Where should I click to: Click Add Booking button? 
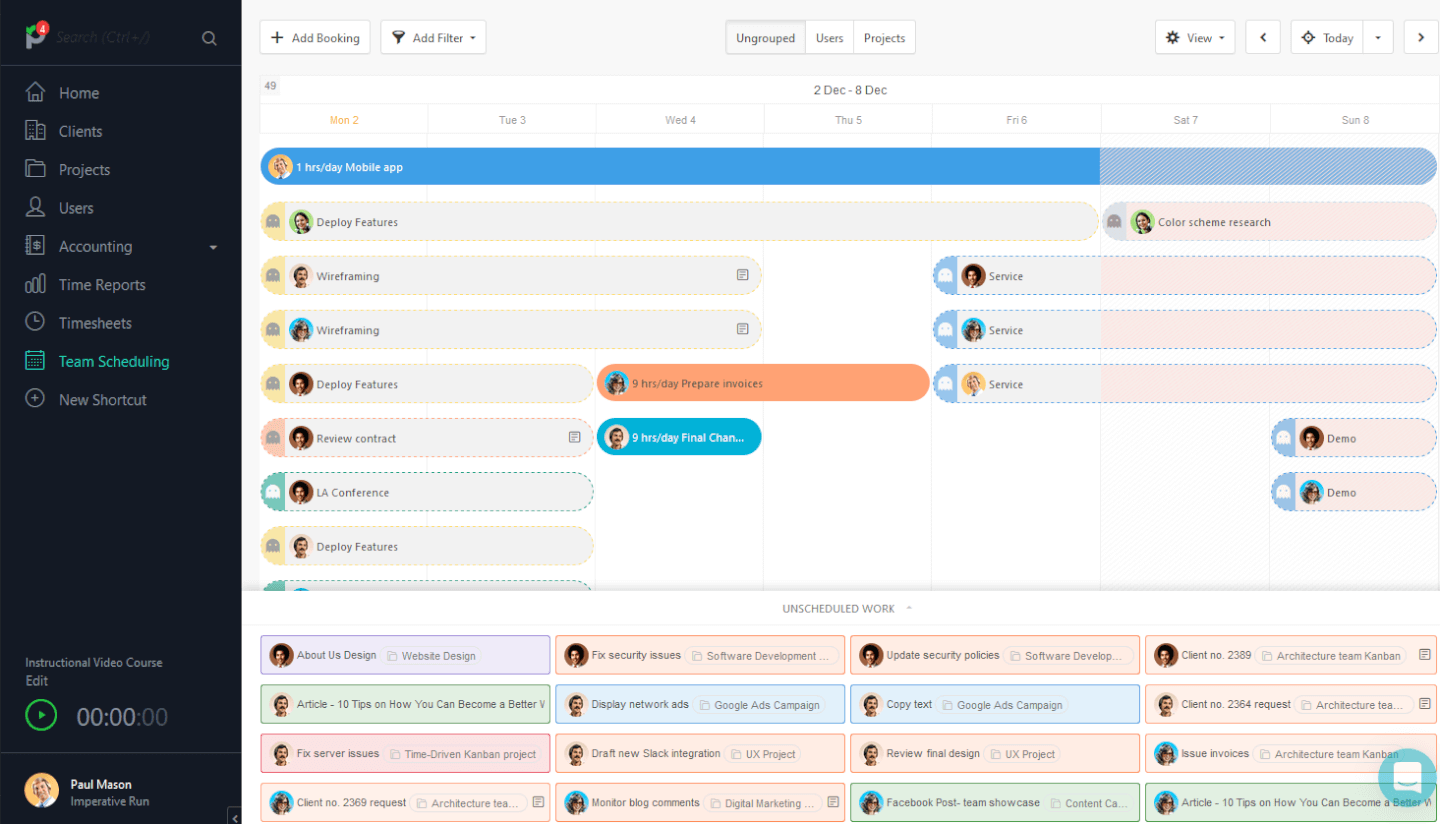315,38
